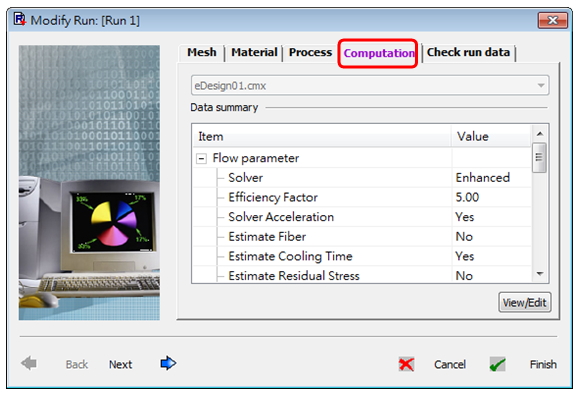
Task: Click the View/Edit button
Action: pos(525,303)
